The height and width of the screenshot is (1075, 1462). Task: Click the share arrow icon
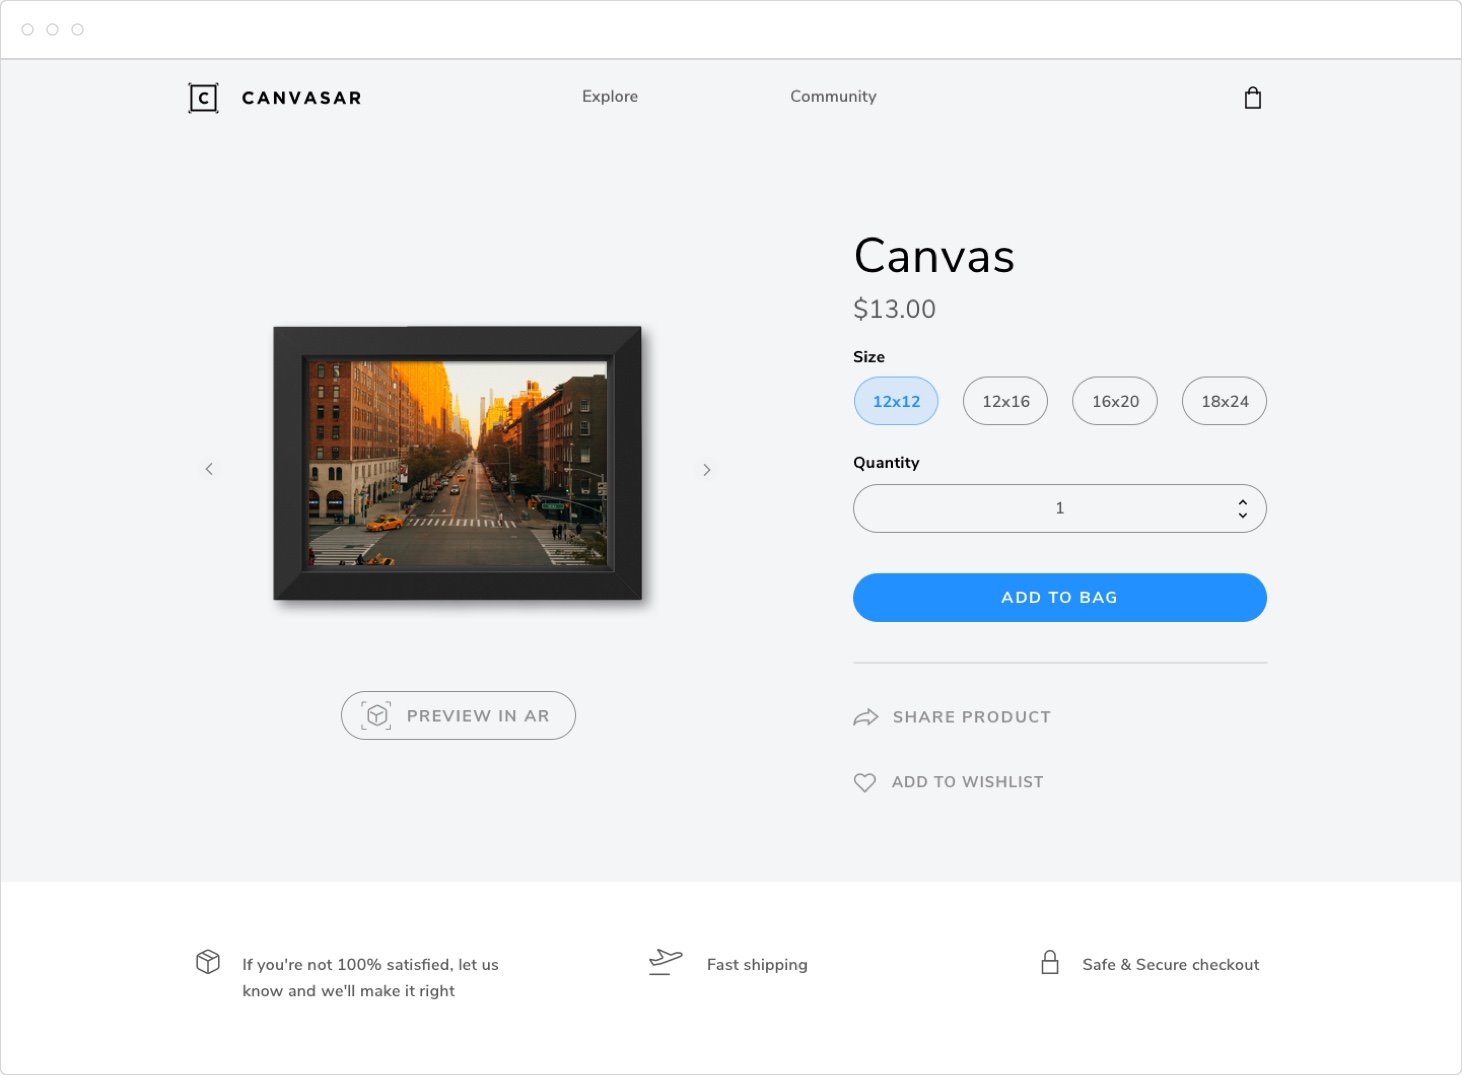click(x=865, y=717)
